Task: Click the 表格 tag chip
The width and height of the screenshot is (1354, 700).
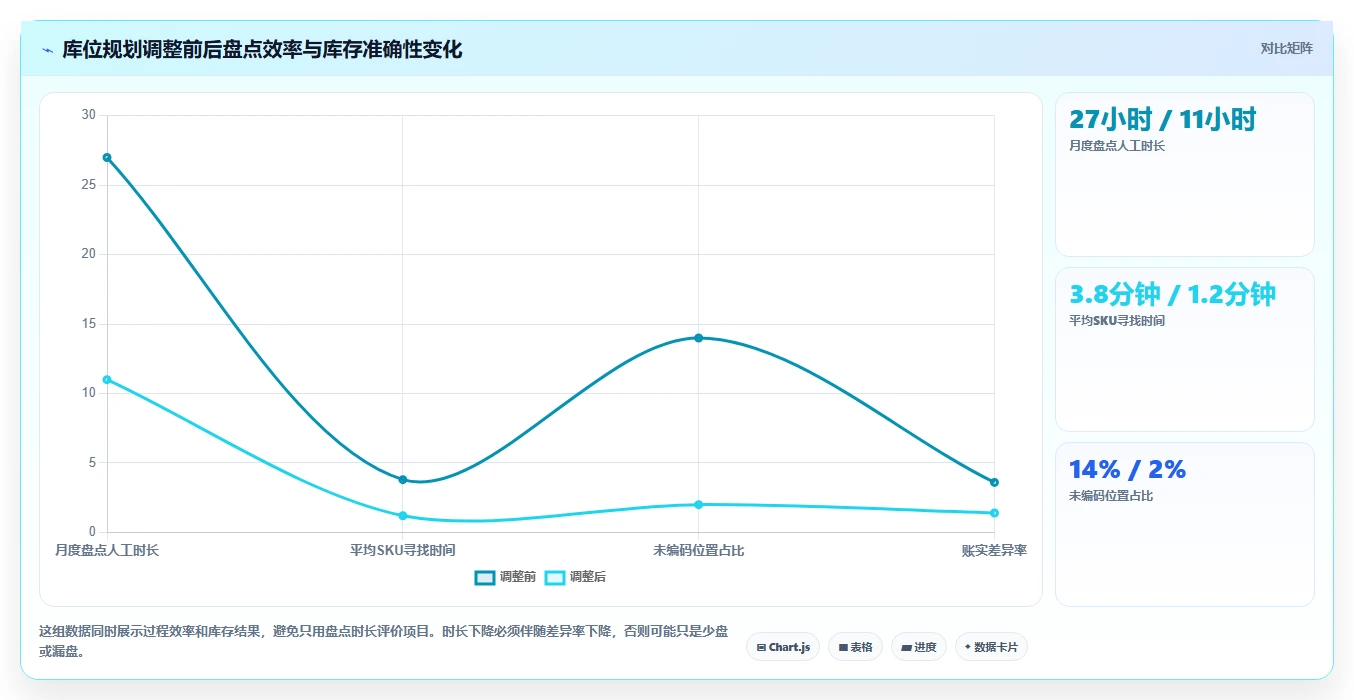Action: (856, 647)
